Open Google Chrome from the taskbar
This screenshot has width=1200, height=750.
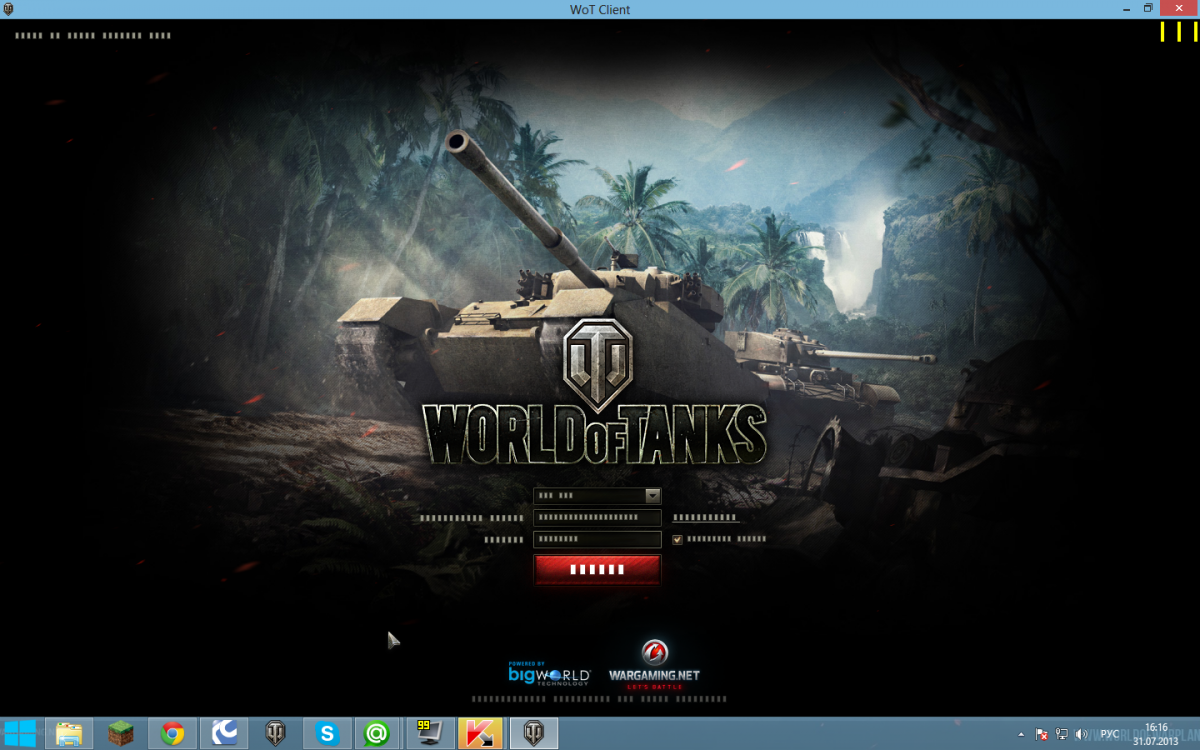(172, 733)
